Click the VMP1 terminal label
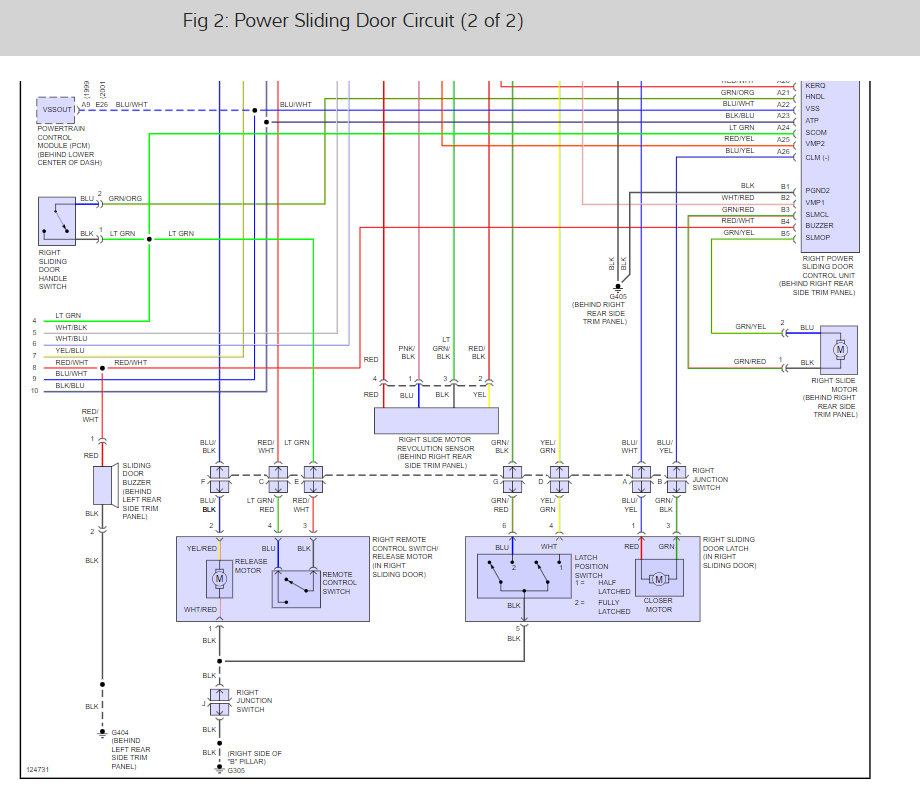This screenshot has width=920, height=798. point(814,202)
